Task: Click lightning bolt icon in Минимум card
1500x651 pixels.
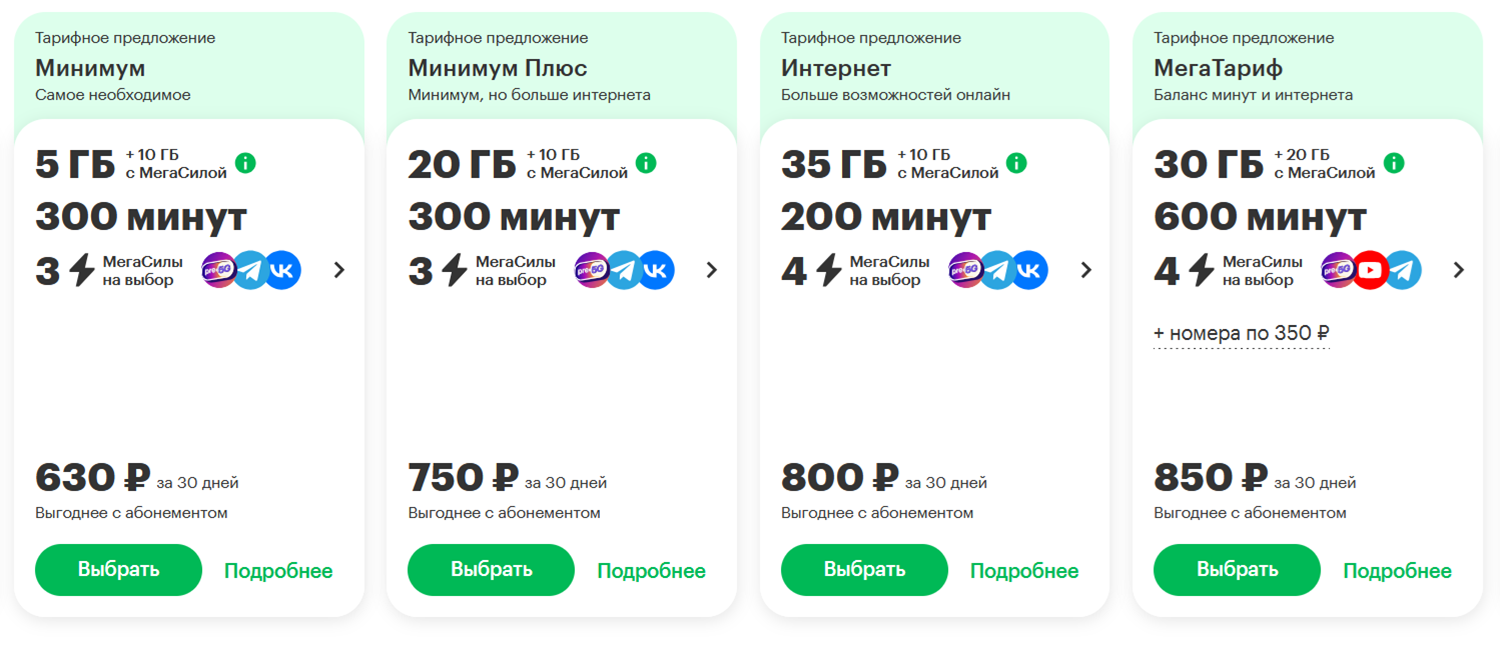Action: pyautogui.click(x=83, y=270)
